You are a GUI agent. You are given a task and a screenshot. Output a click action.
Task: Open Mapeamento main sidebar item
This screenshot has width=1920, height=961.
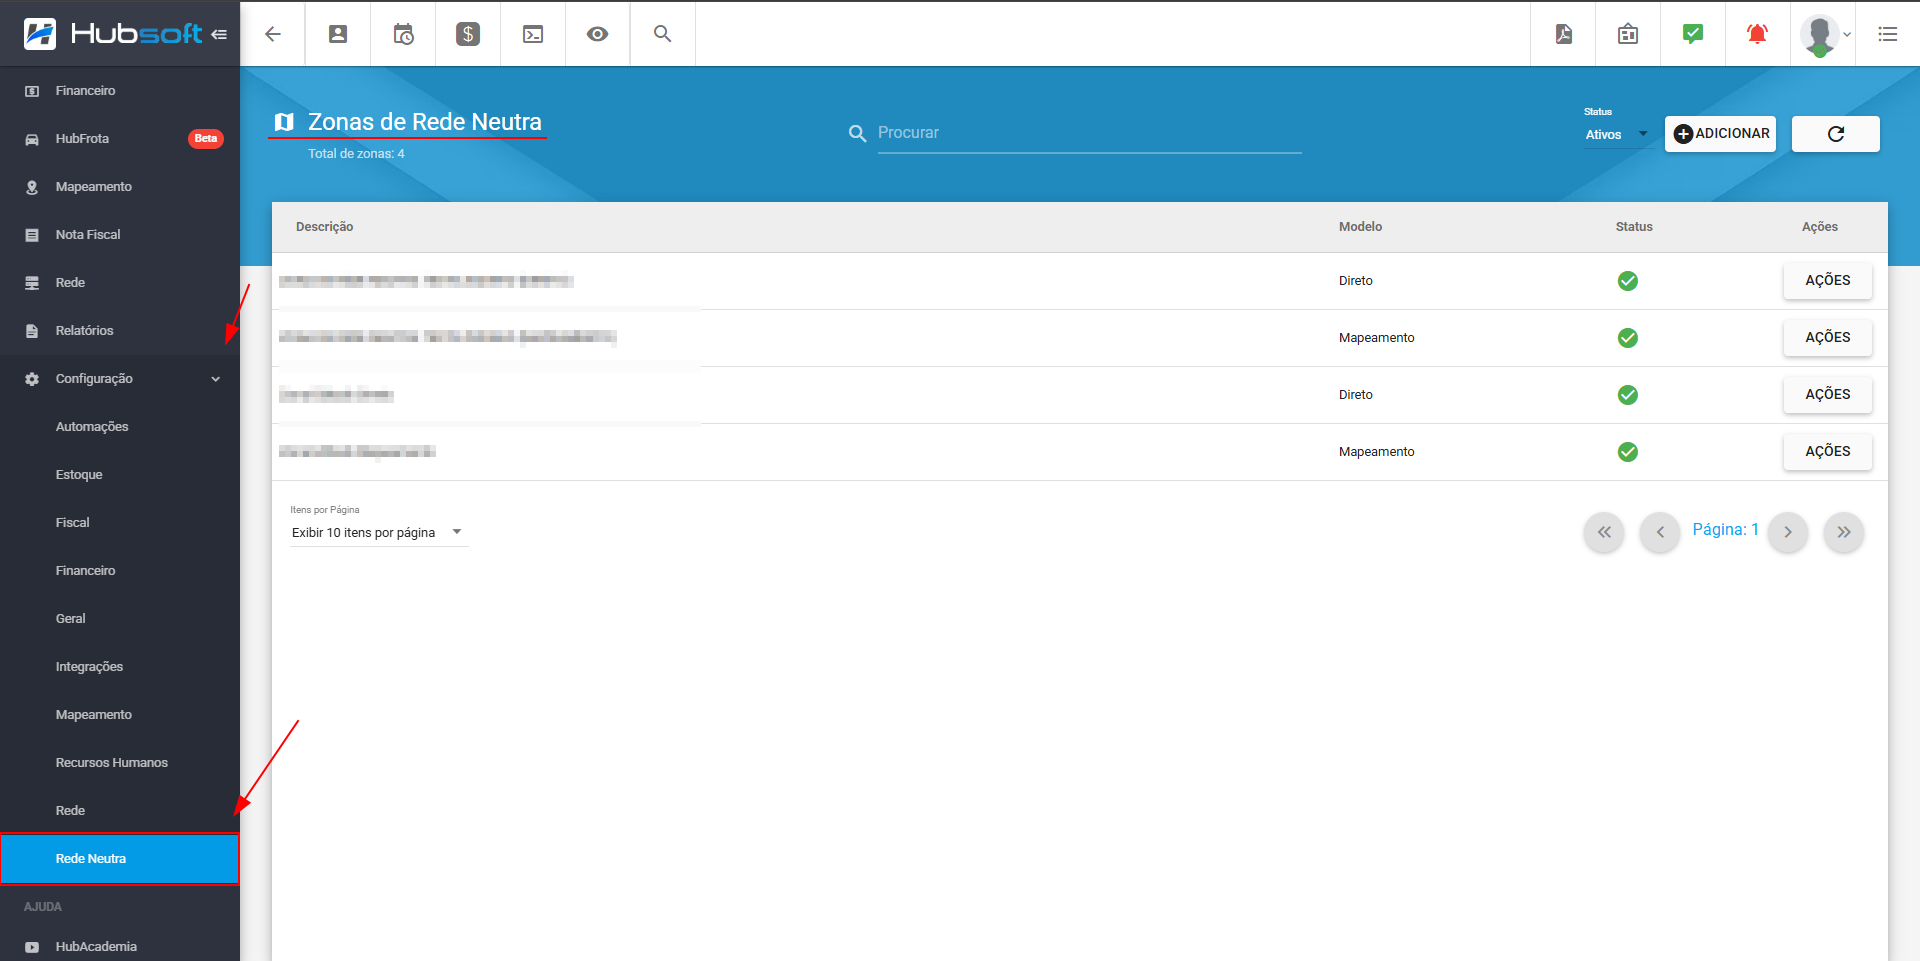[x=120, y=187]
